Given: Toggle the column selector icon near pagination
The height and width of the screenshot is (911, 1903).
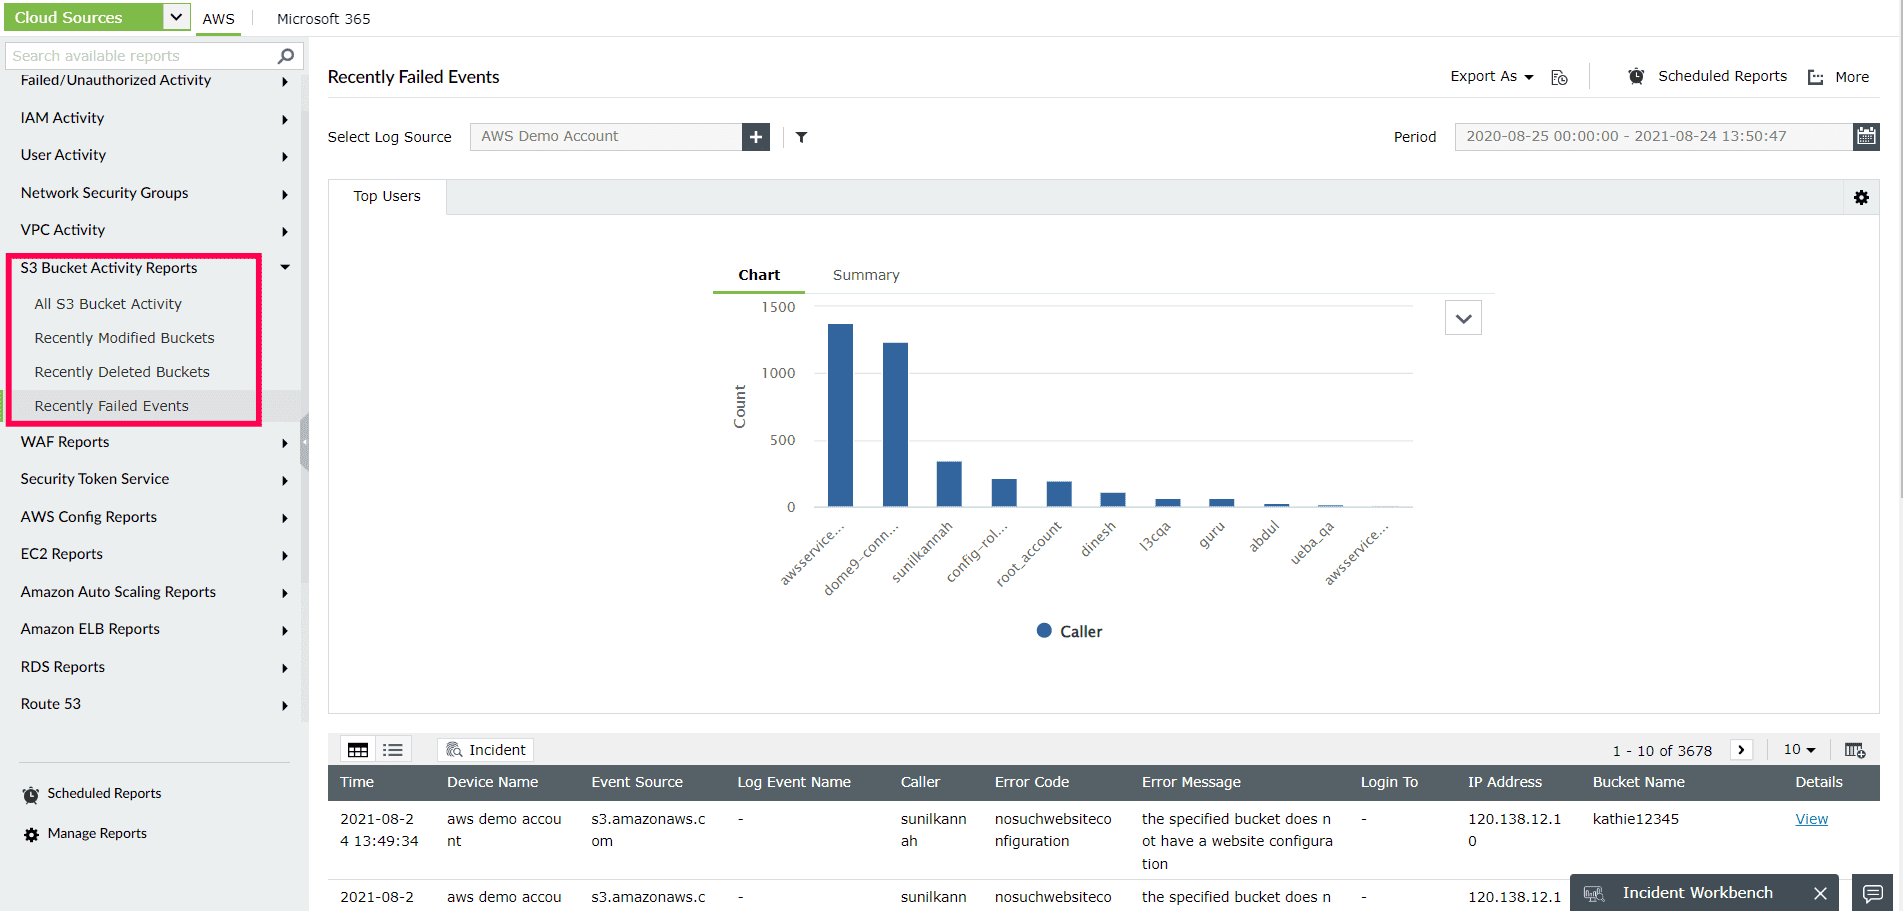Looking at the screenshot, I should (x=1856, y=749).
